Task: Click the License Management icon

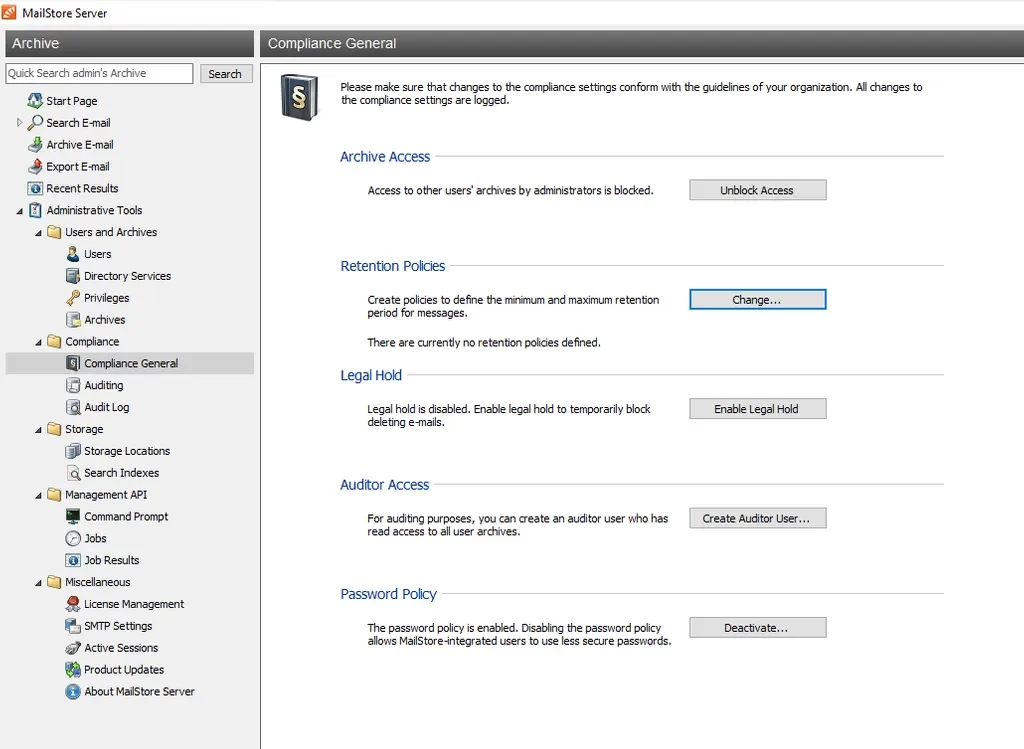Action: tap(73, 604)
